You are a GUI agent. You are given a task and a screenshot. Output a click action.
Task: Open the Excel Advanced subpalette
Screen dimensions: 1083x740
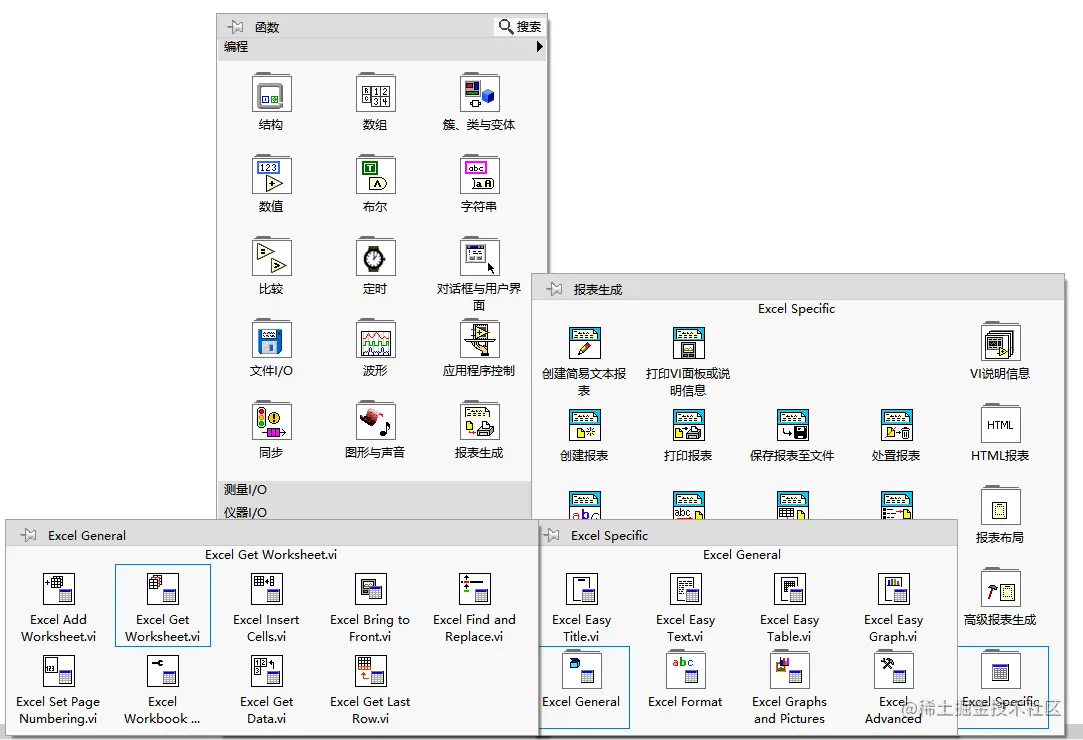(894, 670)
